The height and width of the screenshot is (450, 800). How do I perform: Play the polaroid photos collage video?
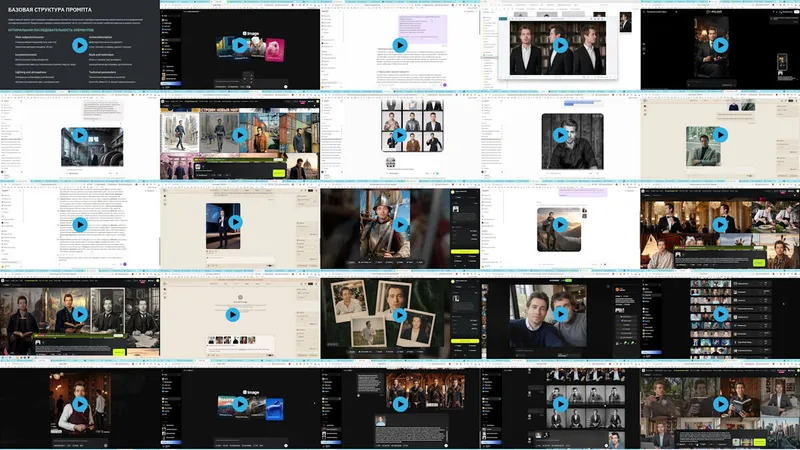(400, 315)
